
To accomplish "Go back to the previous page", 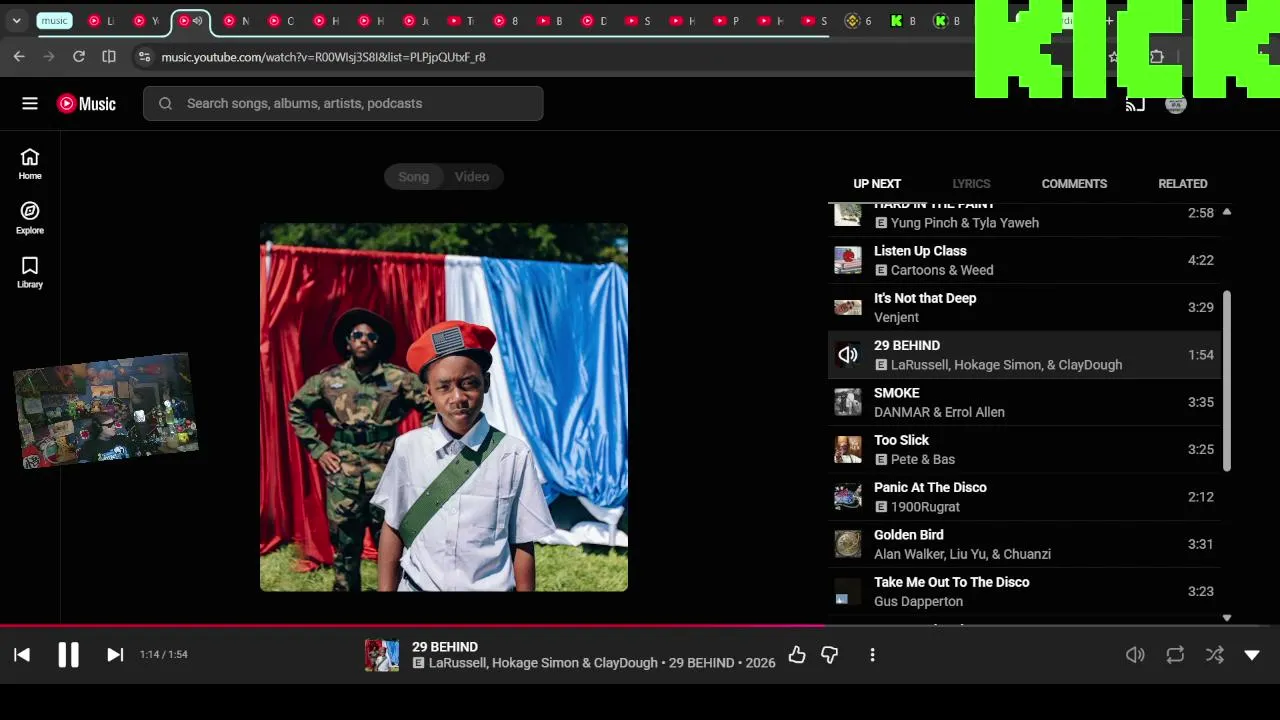I will click(x=19, y=57).
